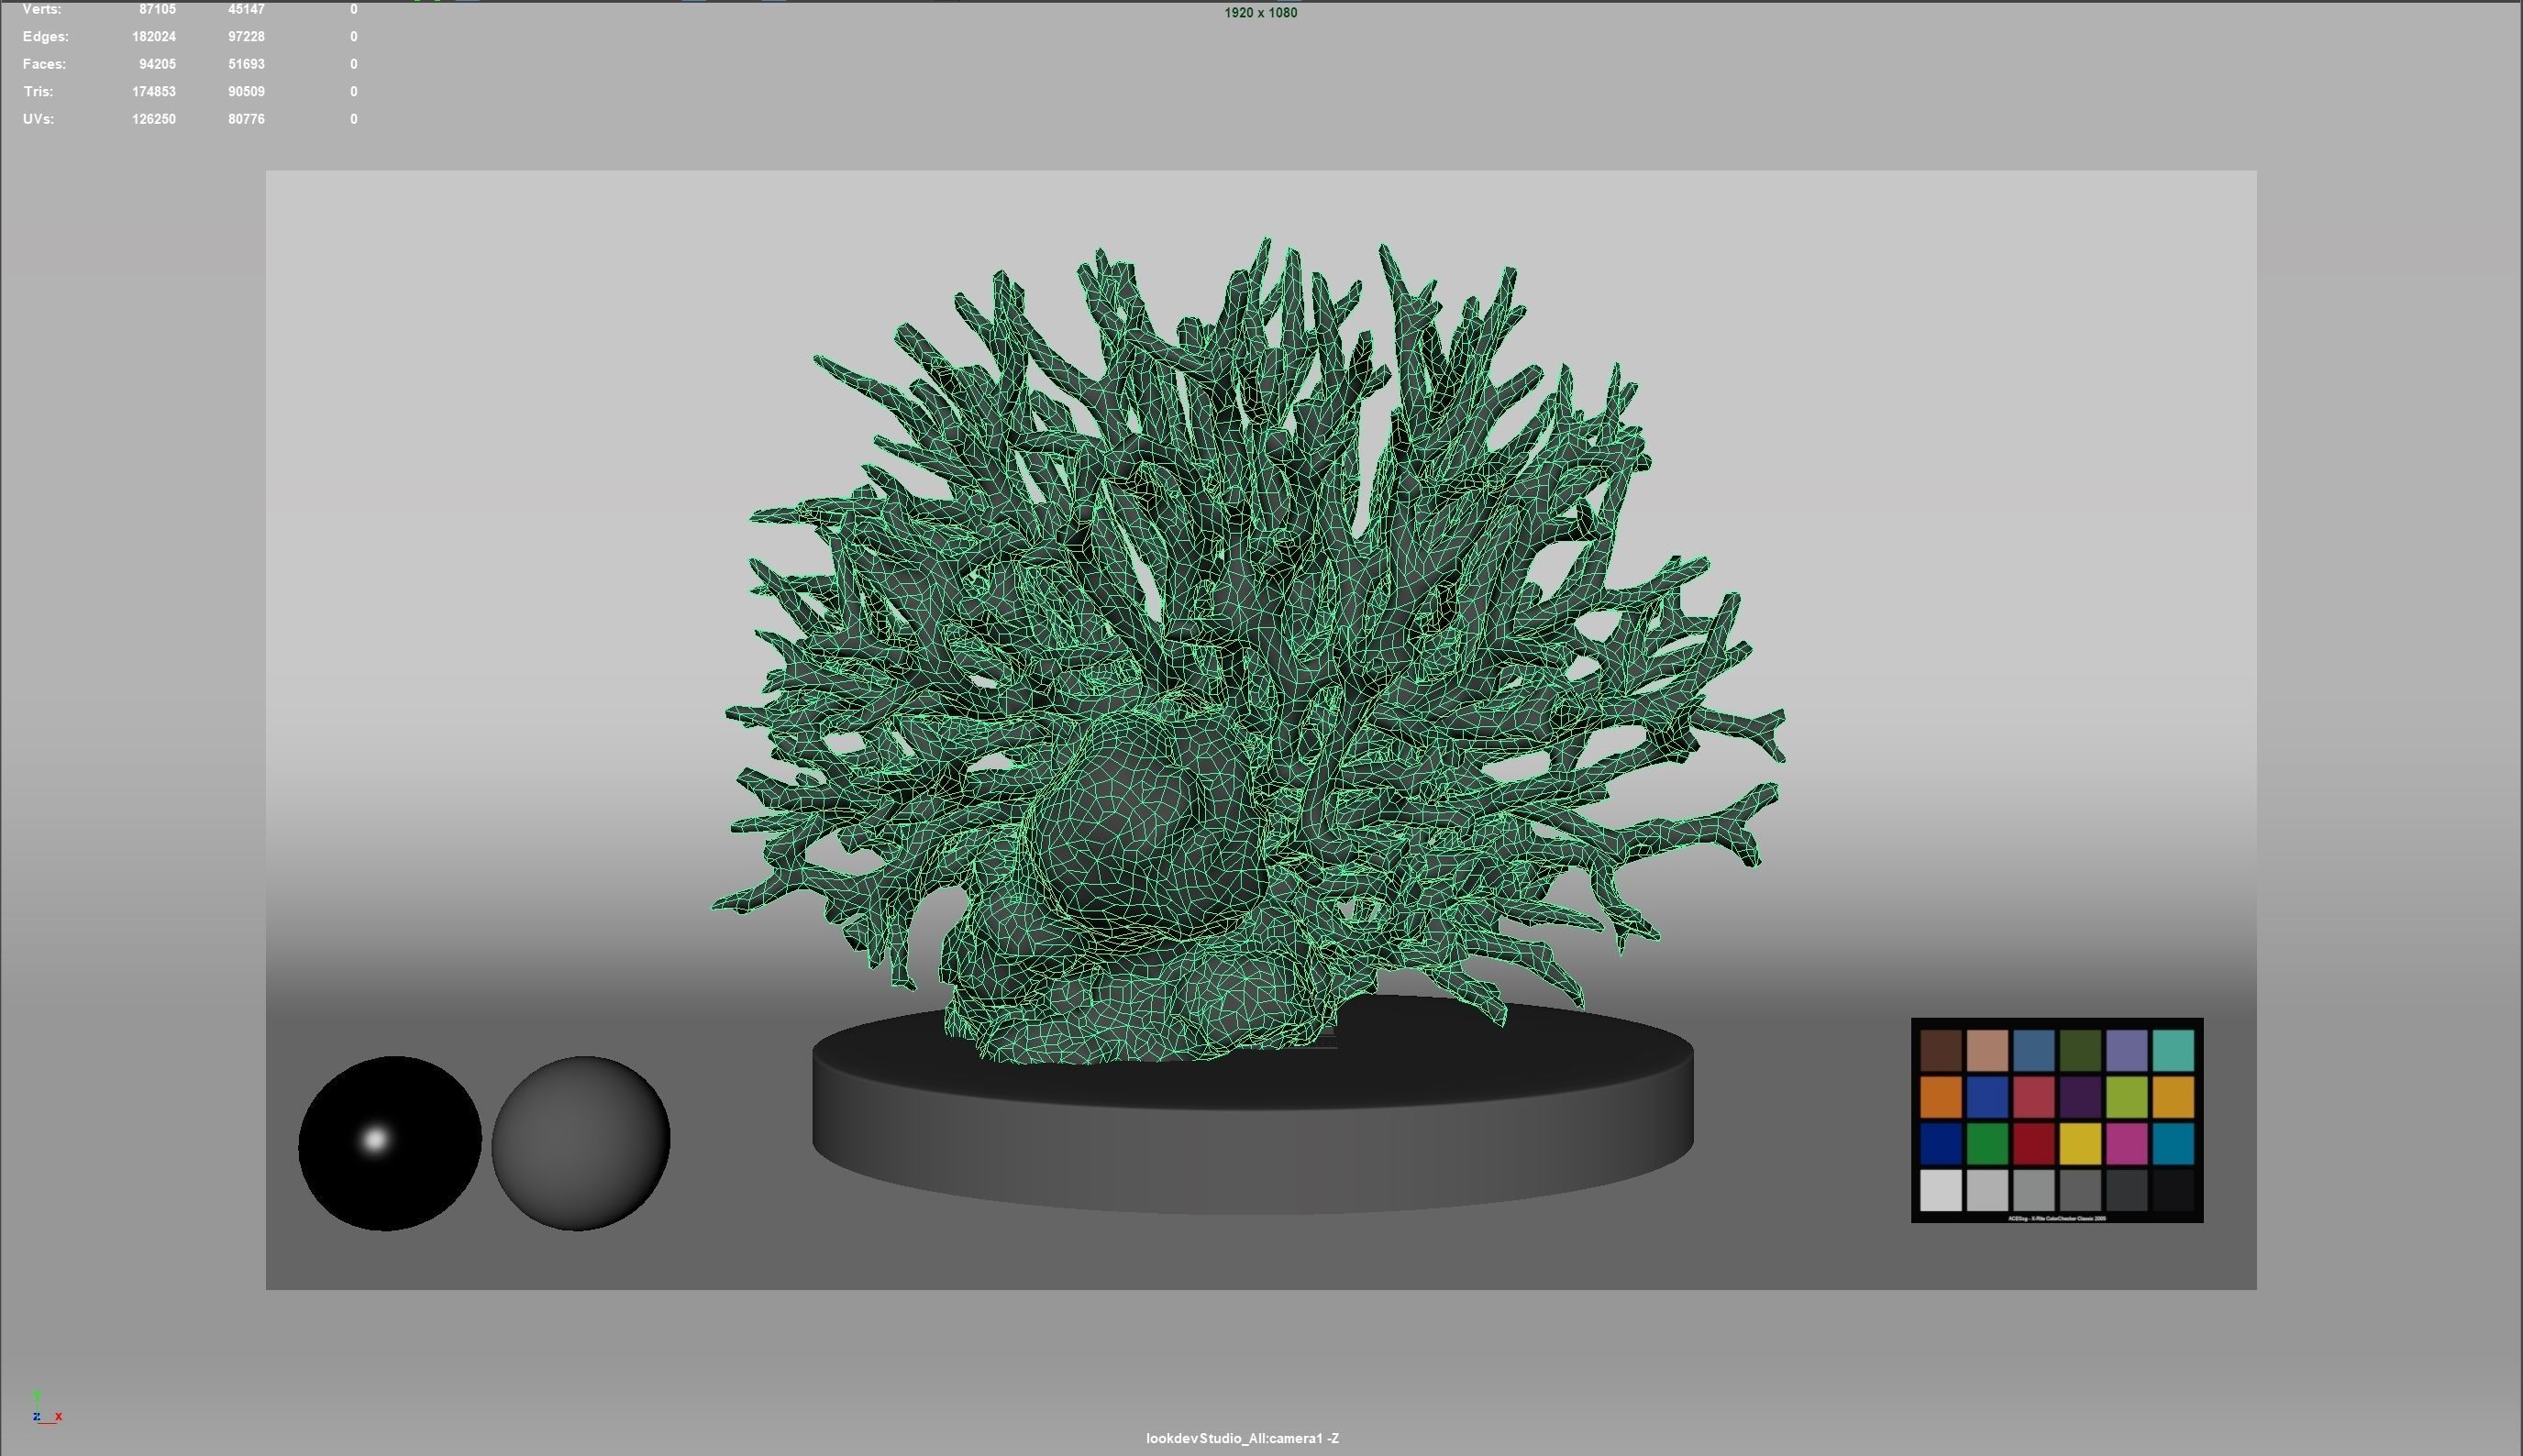The height and width of the screenshot is (1456, 2523).
Task: Pick the light tan skin-tone swatch
Action: tap(1987, 1051)
